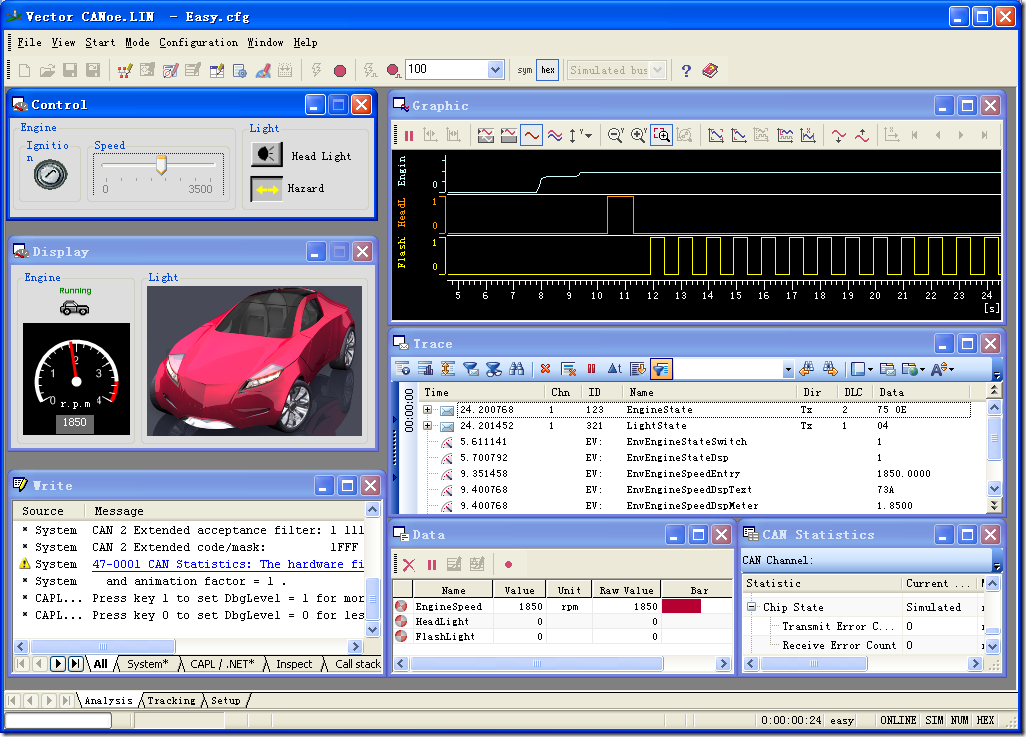Viewport: 1026px width, 737px height.
Task: Click the help question mark icon
Action: [686, 70]
